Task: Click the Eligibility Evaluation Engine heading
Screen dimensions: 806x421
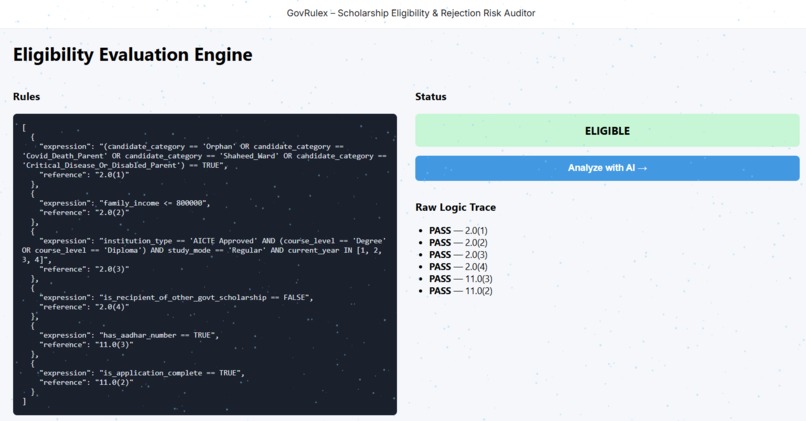Action: [x=133, y=54]
